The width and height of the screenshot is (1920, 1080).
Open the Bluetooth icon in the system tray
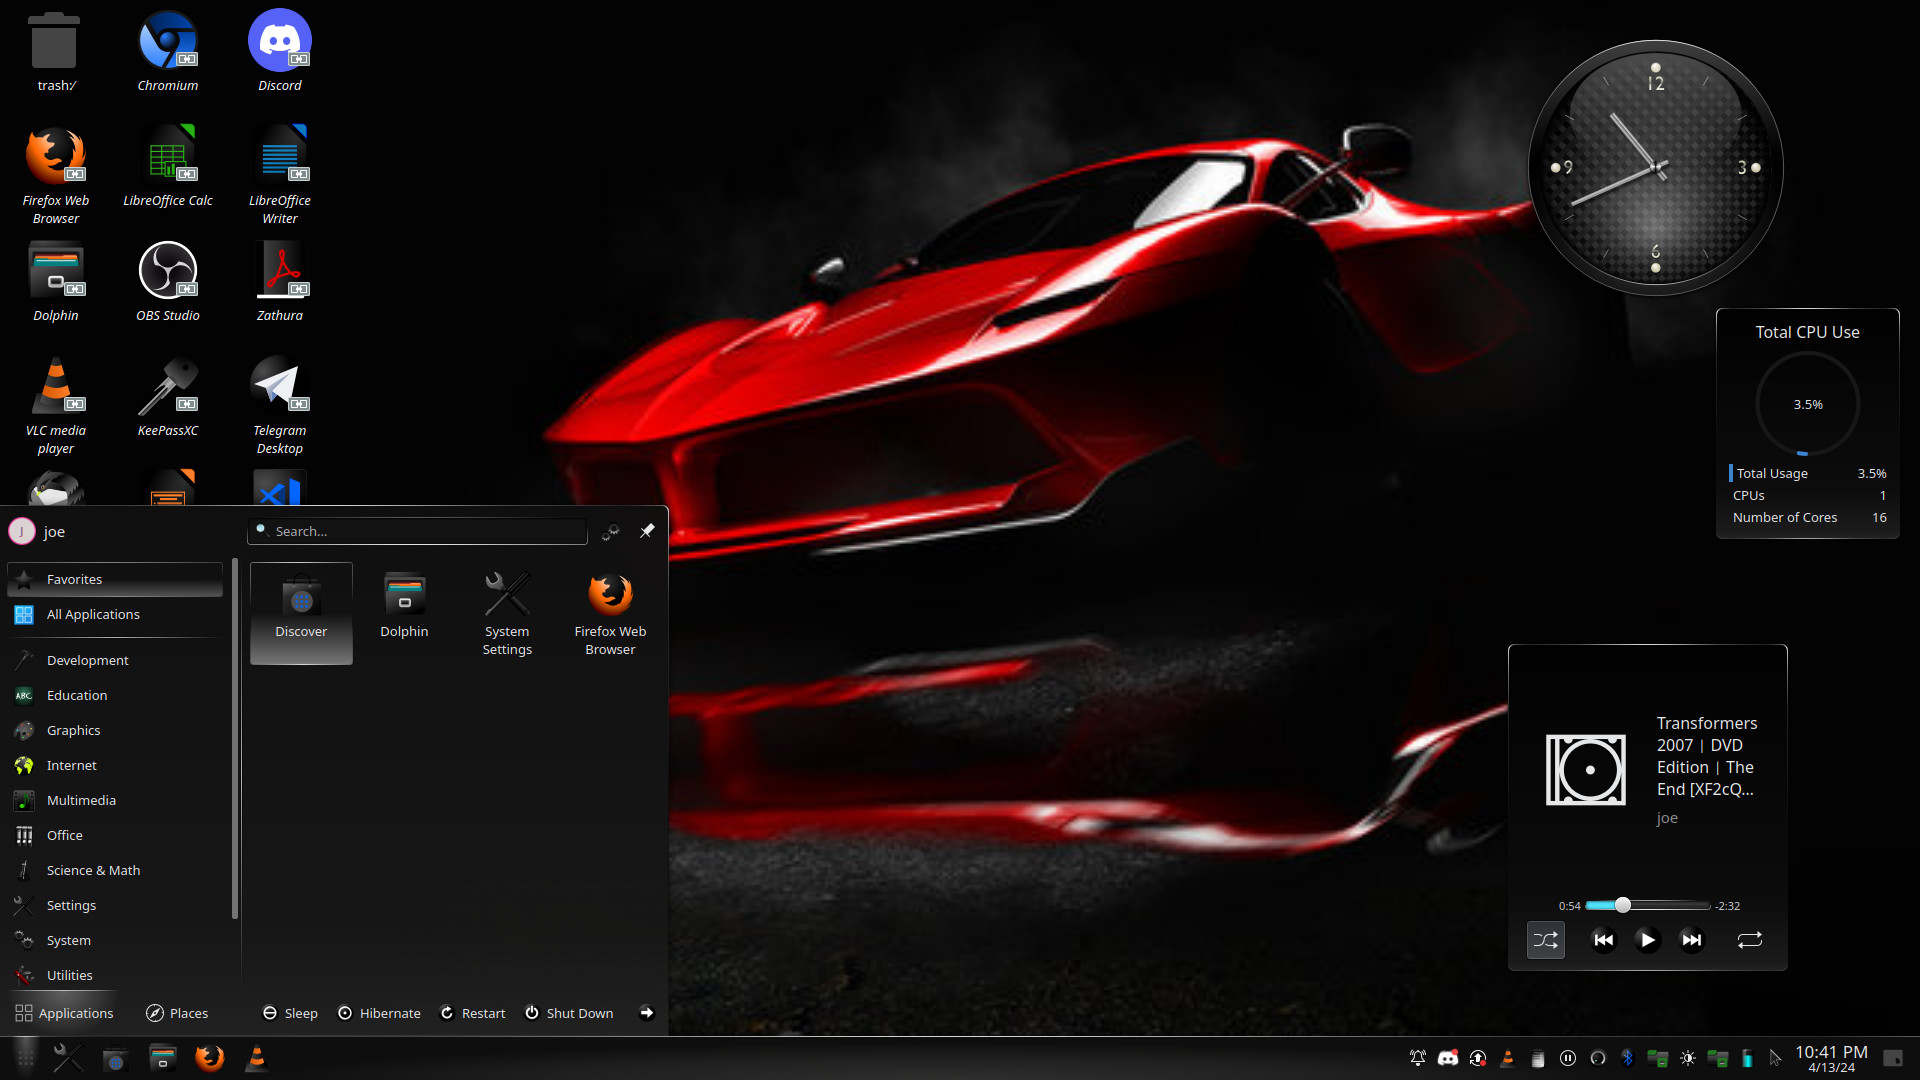[x=1629, y=1057]
